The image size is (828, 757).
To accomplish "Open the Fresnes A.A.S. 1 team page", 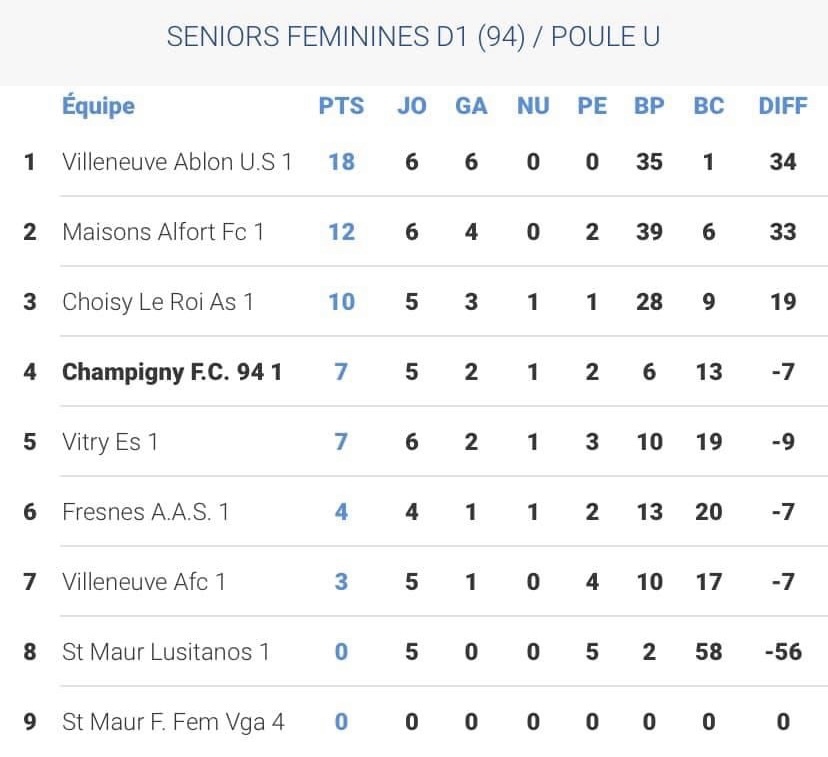I will click(145, 511).
